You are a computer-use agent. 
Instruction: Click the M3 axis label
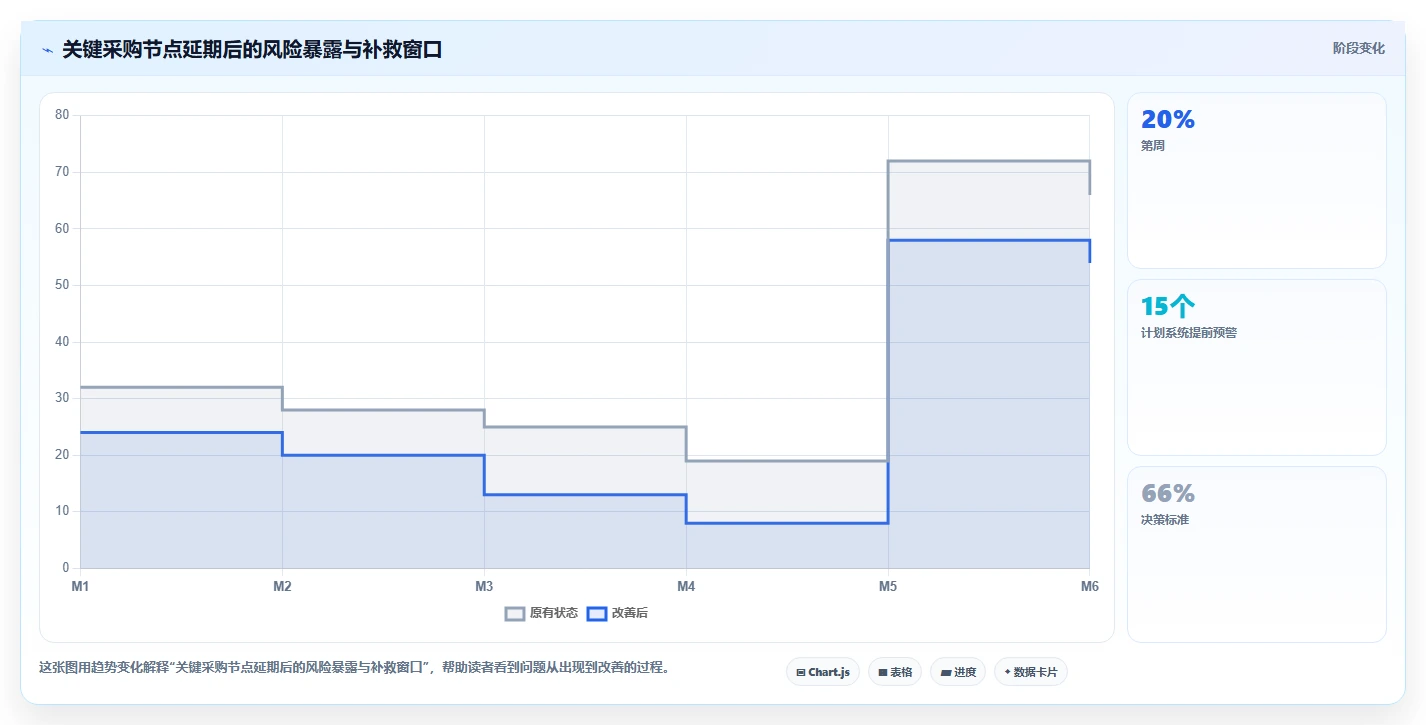484,586
